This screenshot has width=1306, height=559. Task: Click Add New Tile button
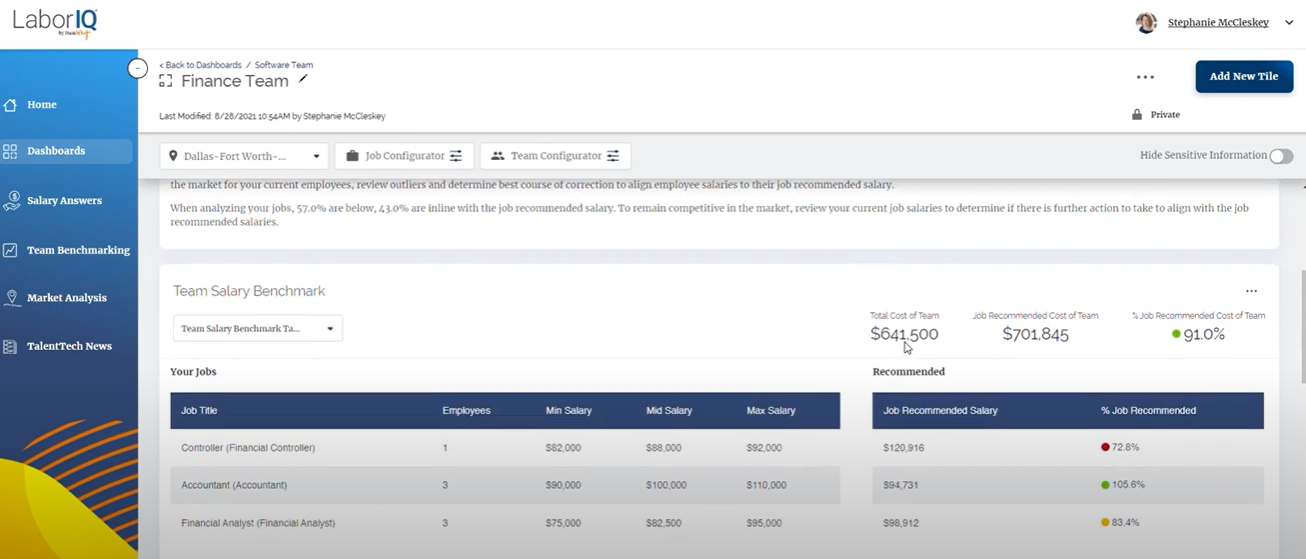1244,77
